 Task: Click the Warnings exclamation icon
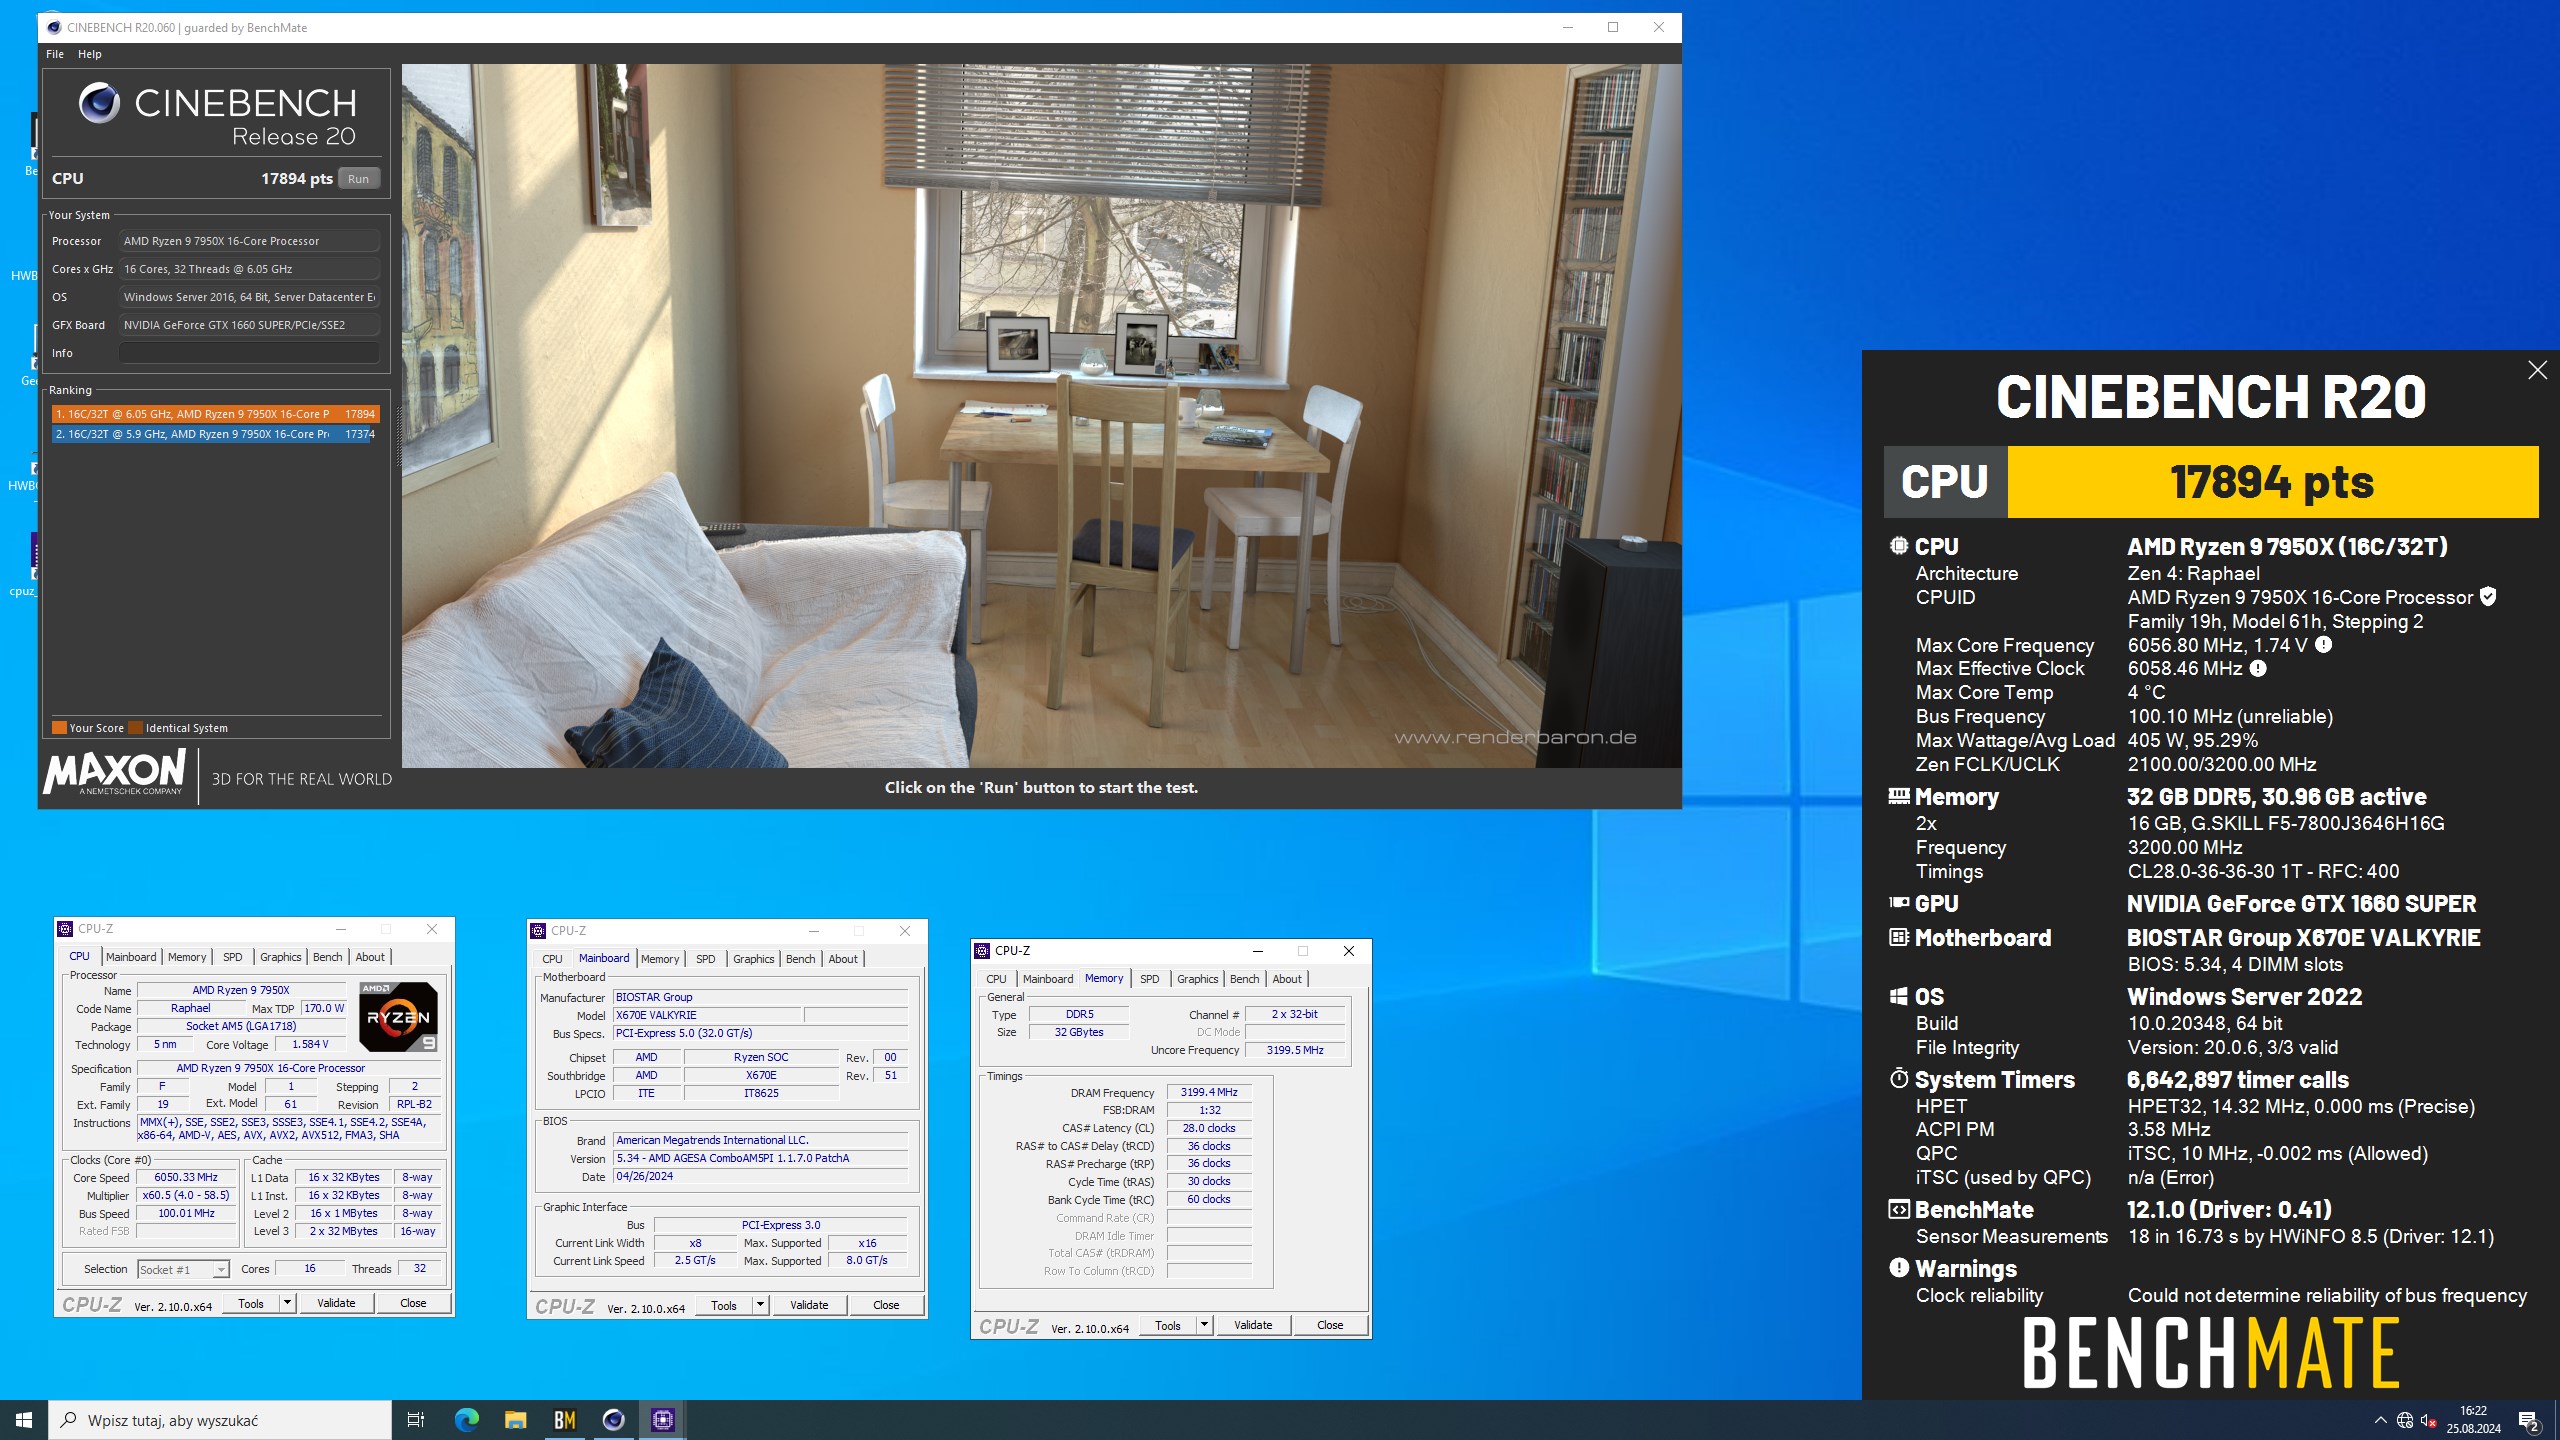click(1899, 1268)
